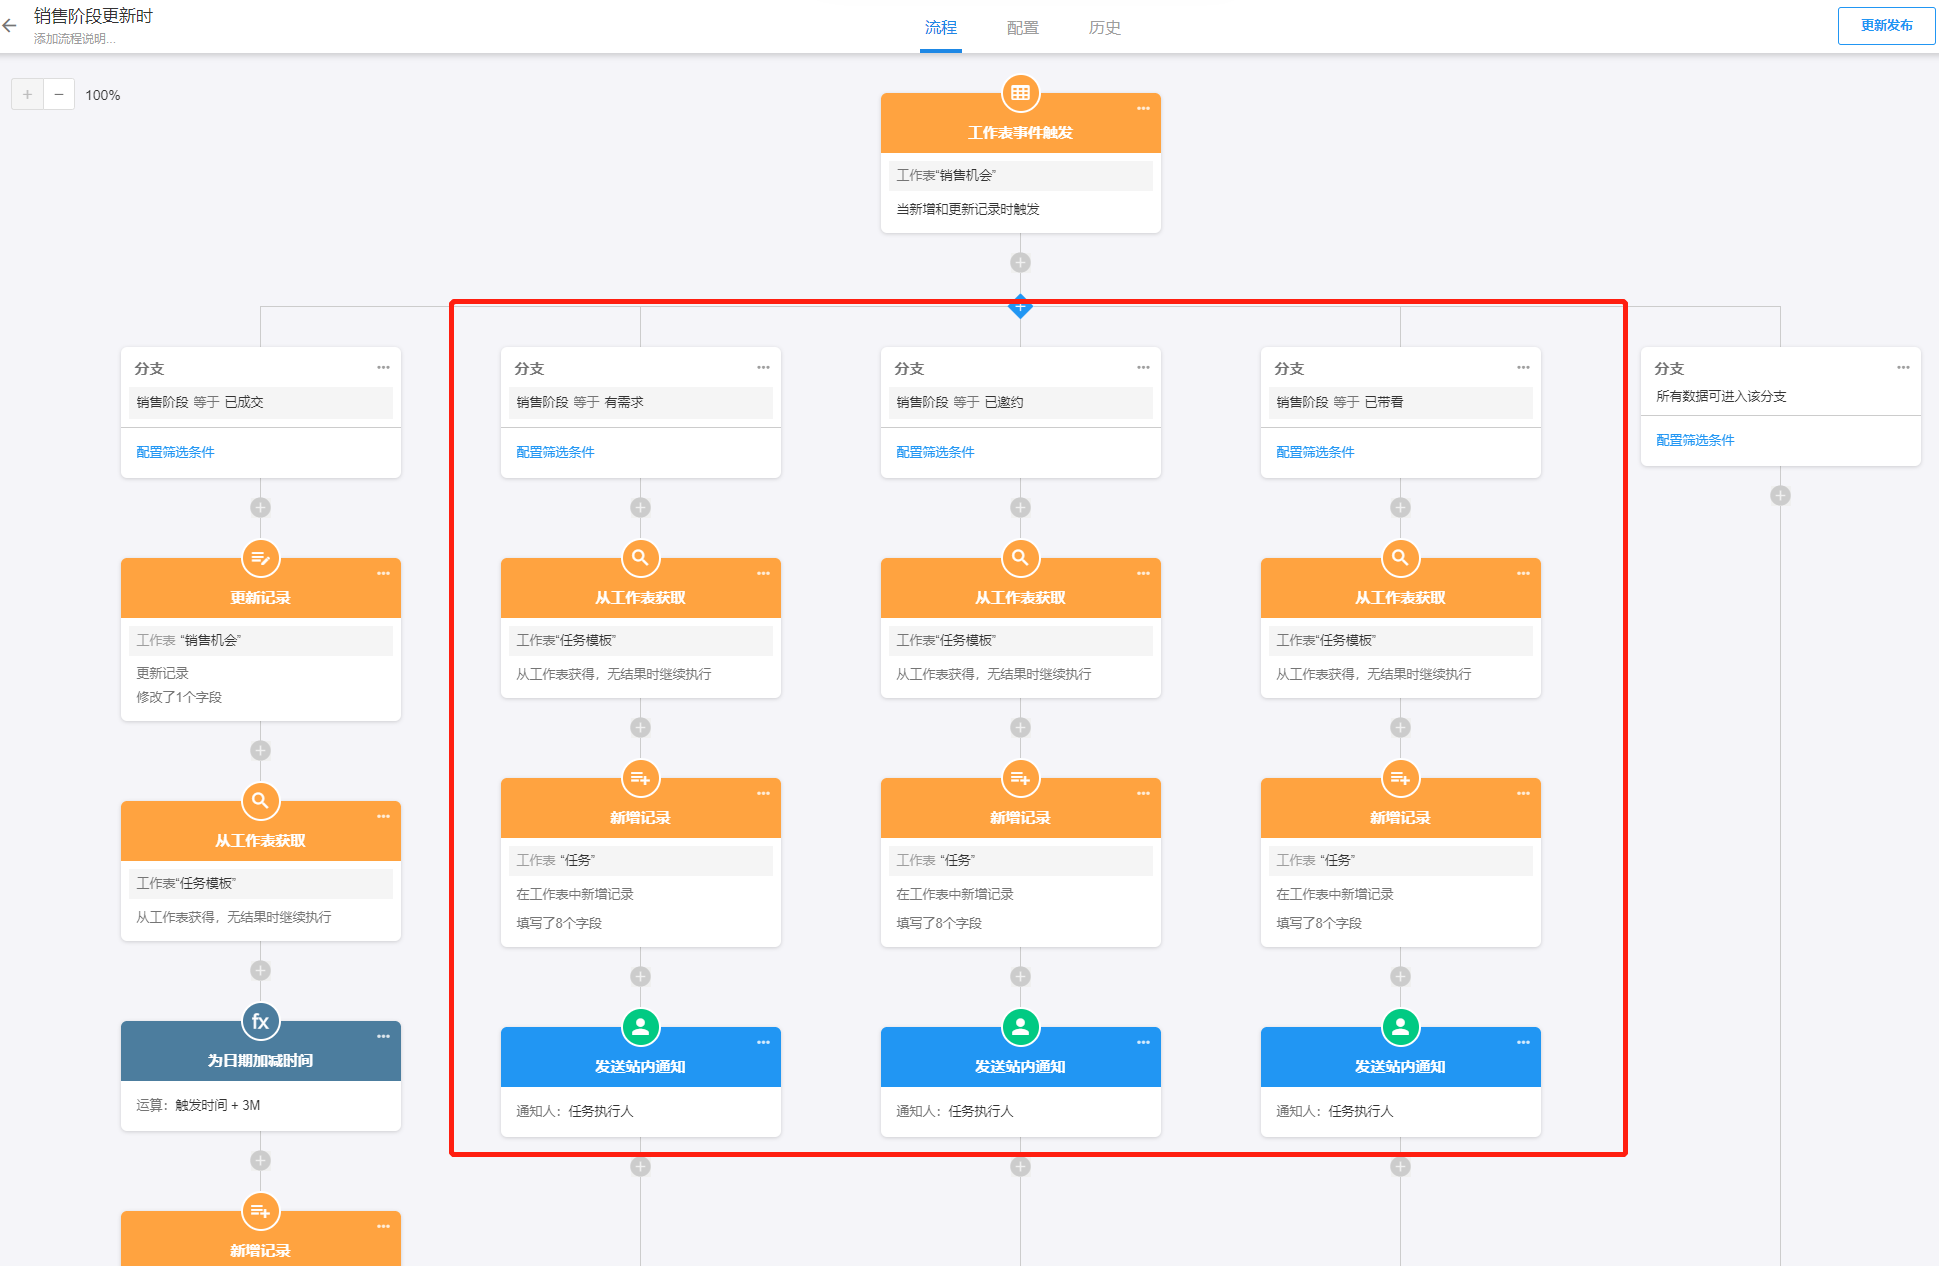Open more menu of 所有数据可进入该分支 branch
This screenshot has height=1266, width=1939.
click(x=1903, y=367)
